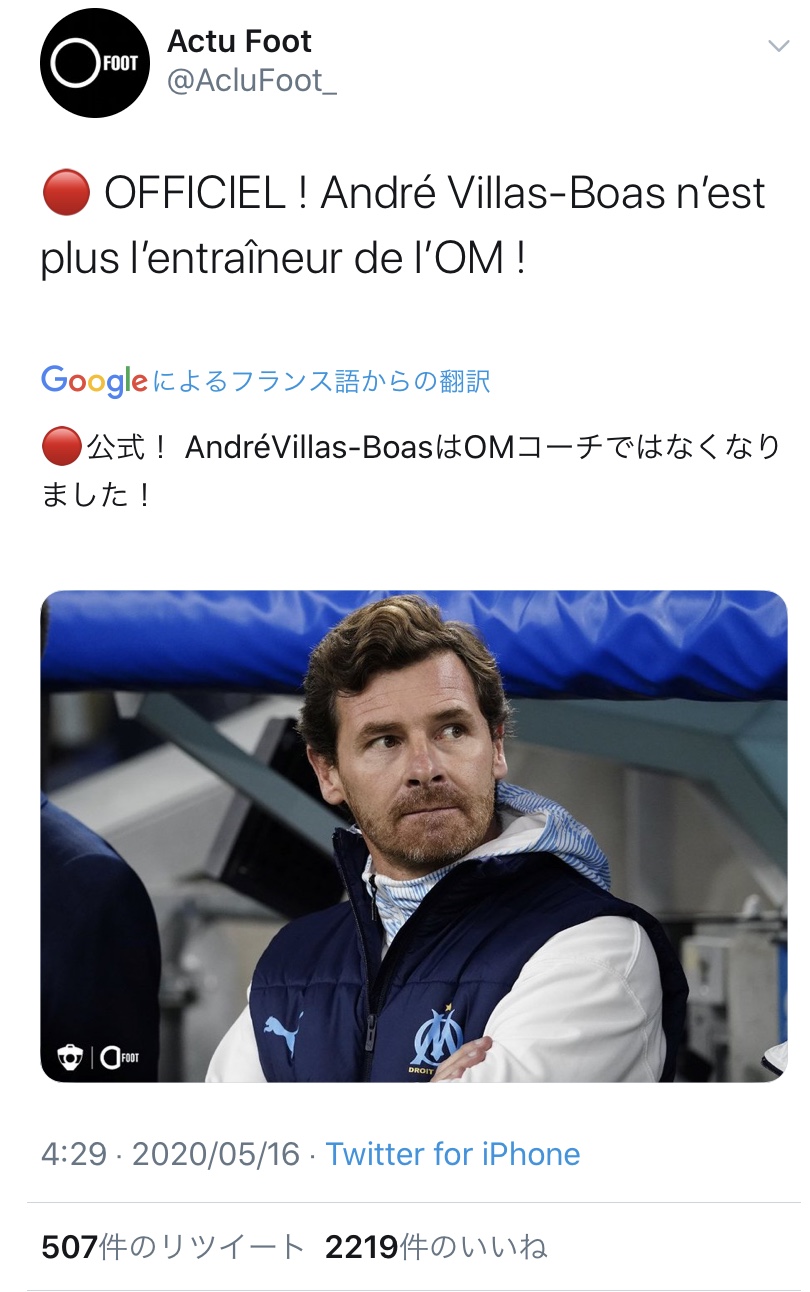Open the @AcluFoot_ handle

click(x=252, y=82)
